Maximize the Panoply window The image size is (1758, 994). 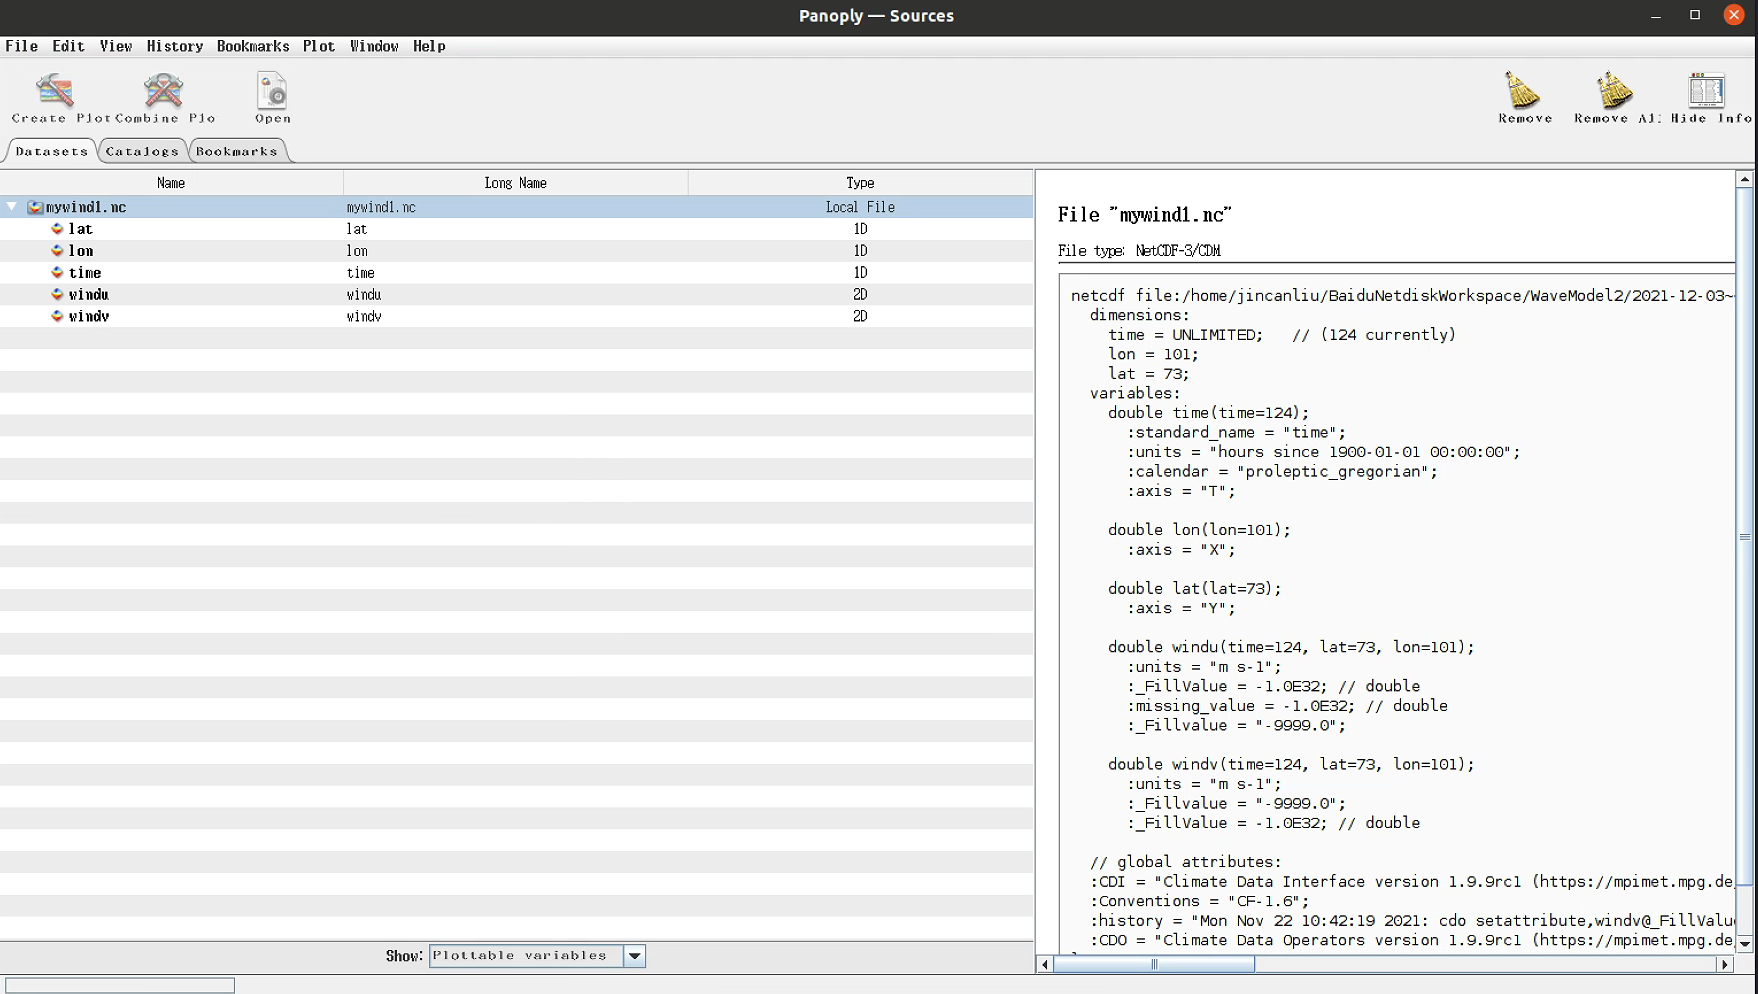coord(1694,15)
